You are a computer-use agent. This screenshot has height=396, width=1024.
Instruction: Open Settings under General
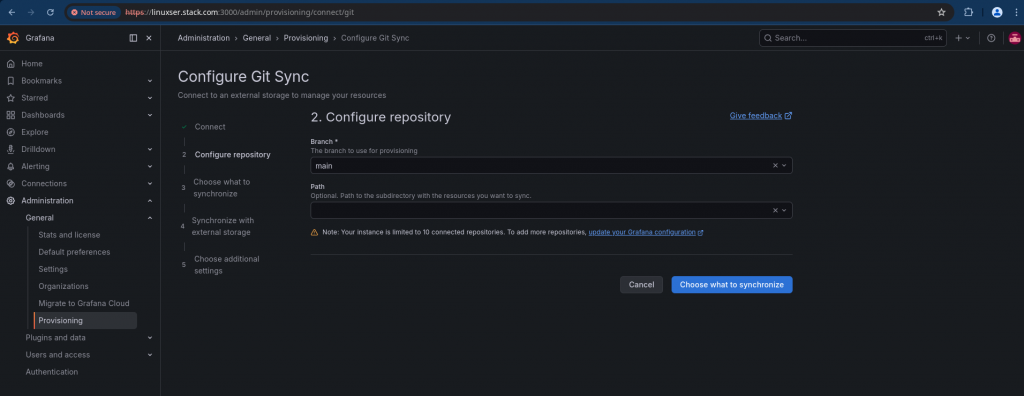[x=53, y=269]
